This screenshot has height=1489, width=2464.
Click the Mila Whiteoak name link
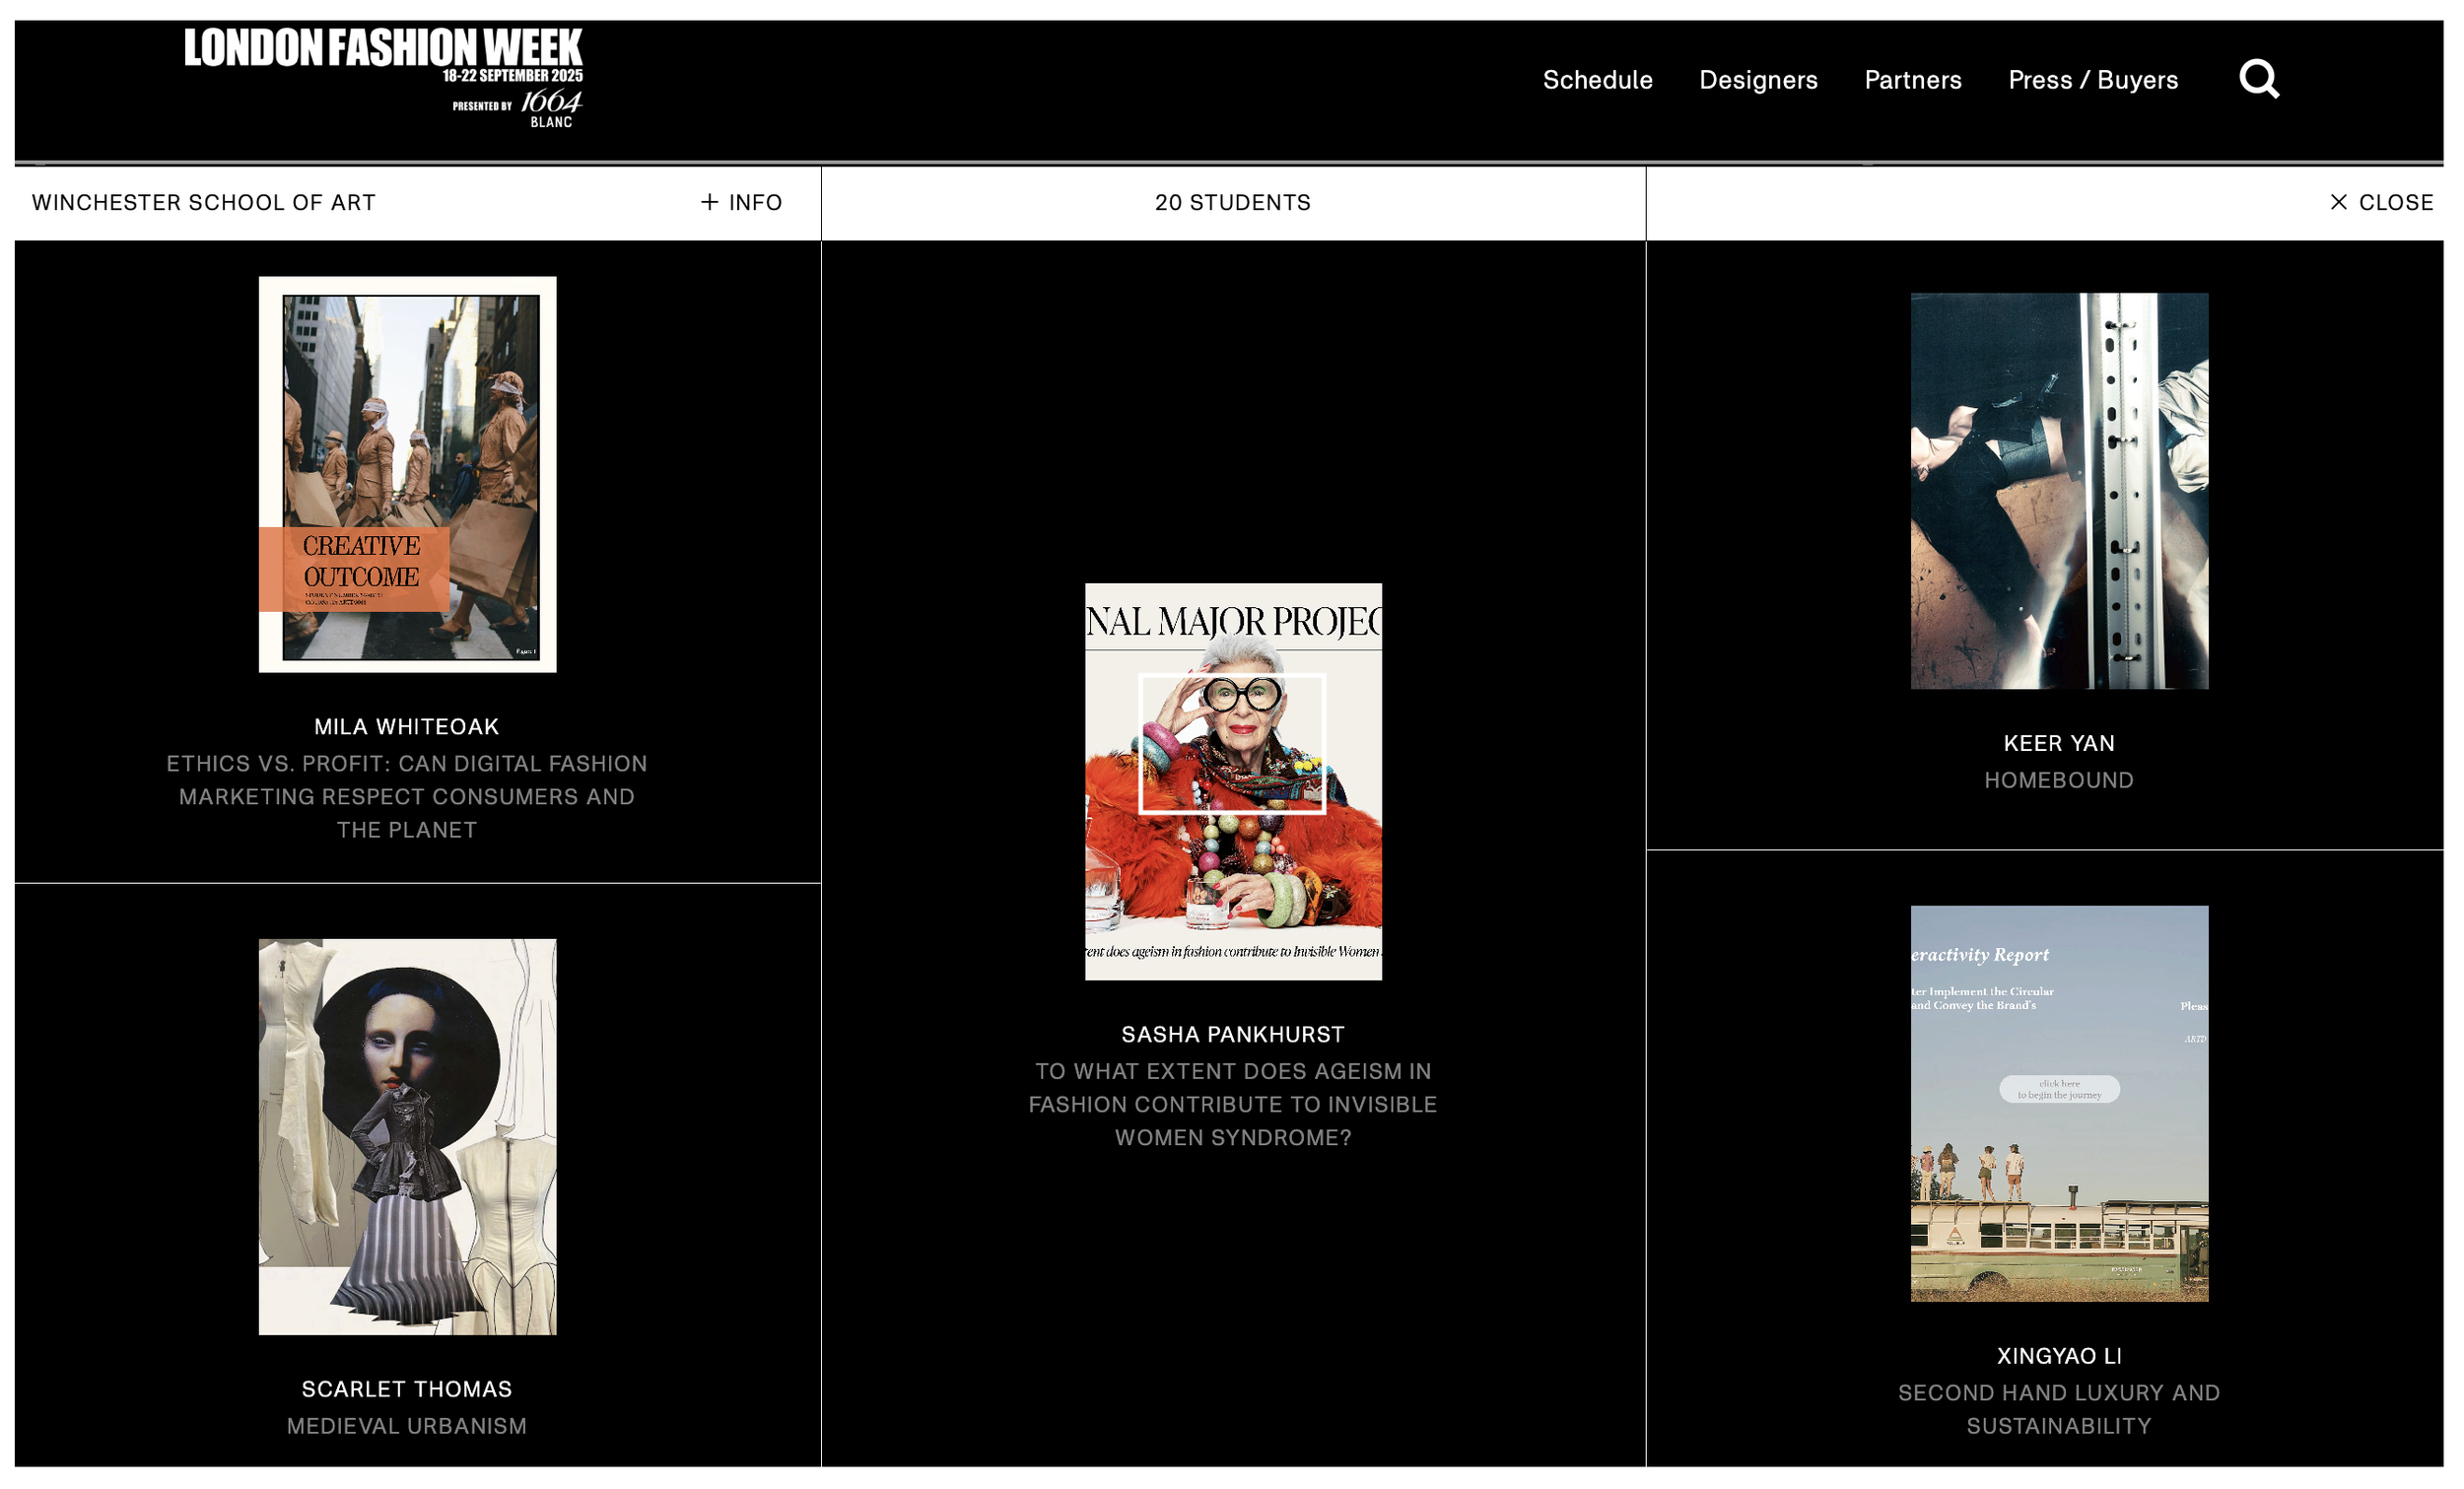point(407,727)
